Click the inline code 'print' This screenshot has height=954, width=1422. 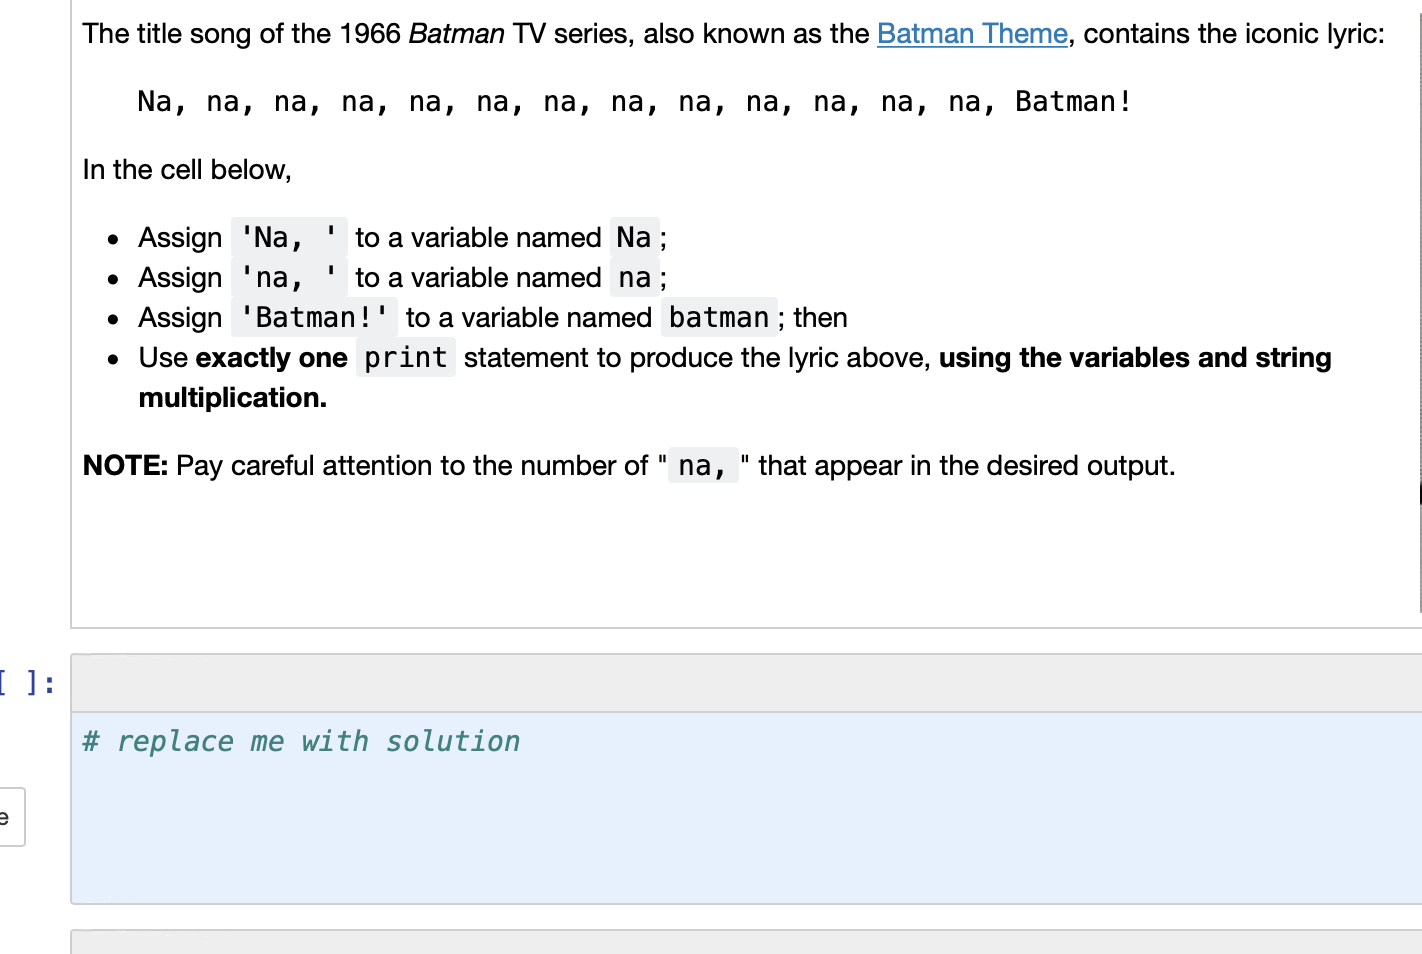[x=405, y=357]
